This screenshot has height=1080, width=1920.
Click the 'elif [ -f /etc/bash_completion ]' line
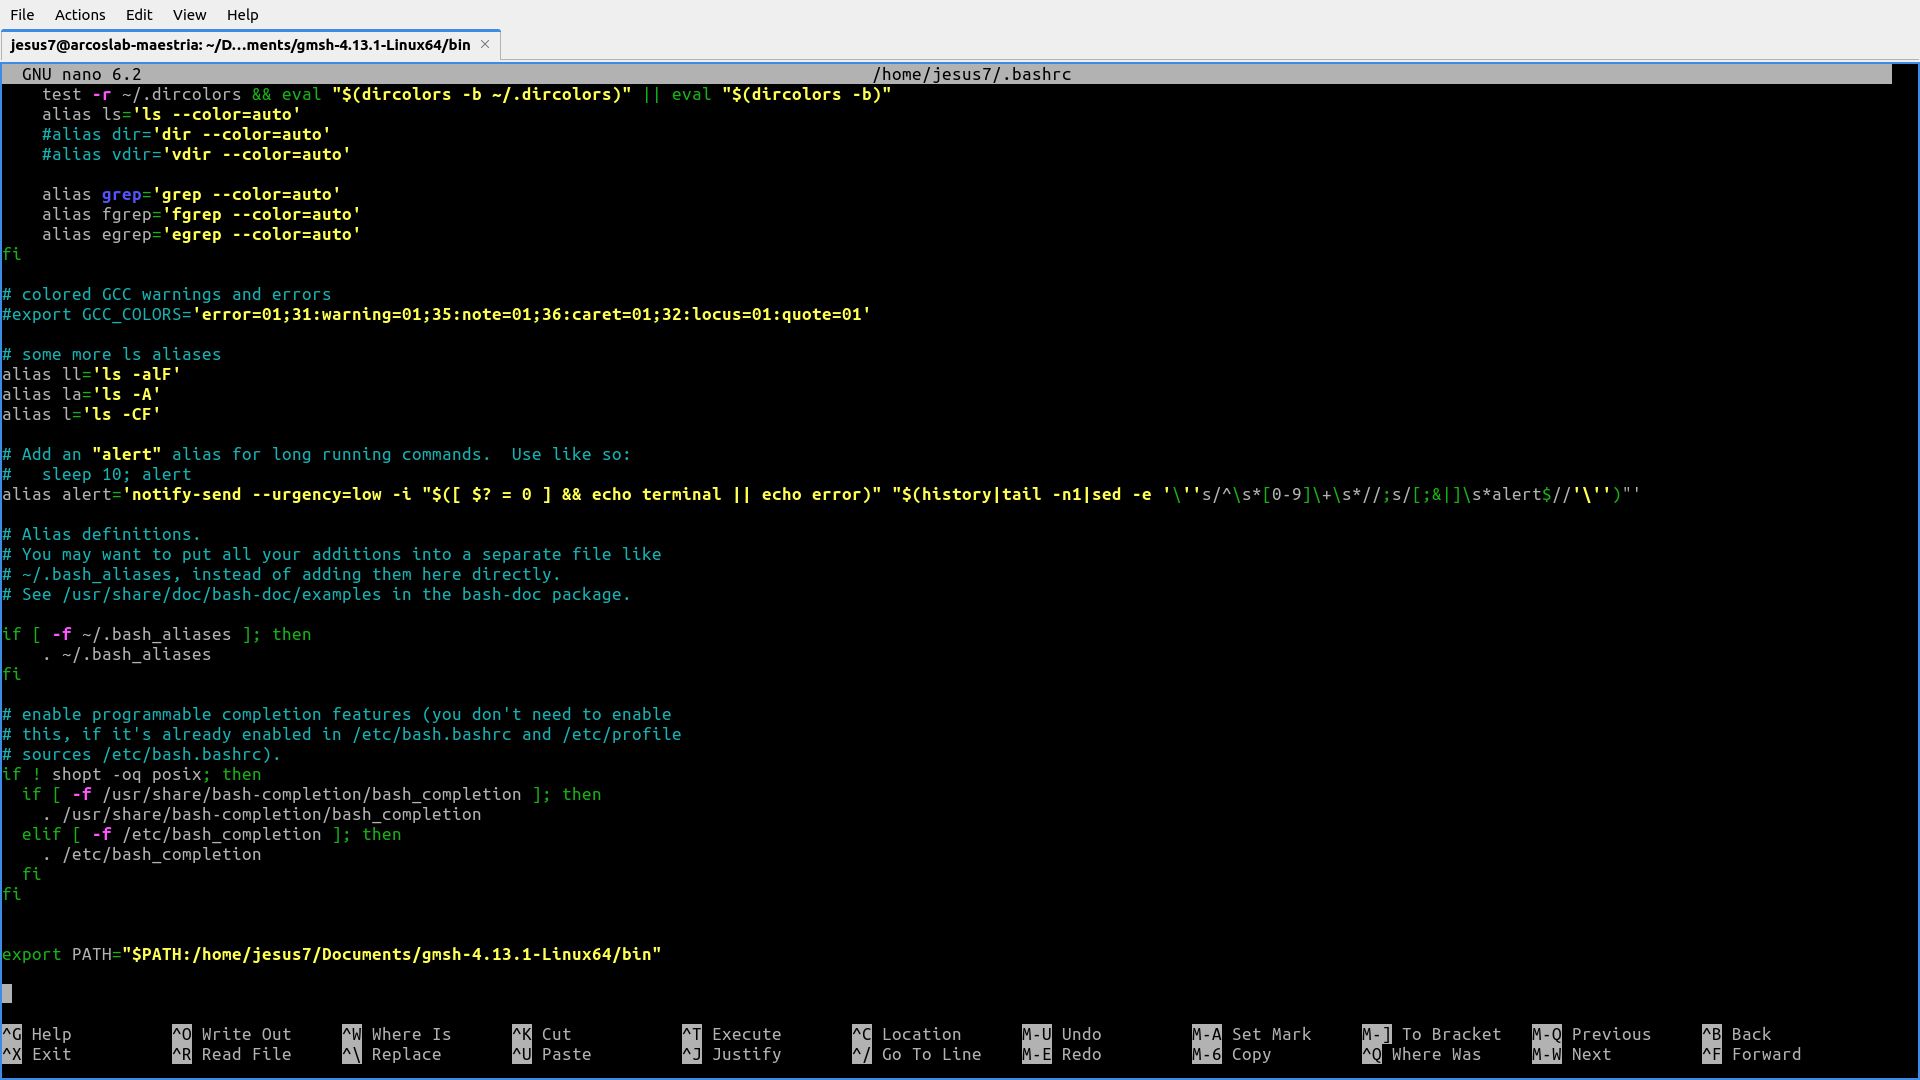pos(212,834)
